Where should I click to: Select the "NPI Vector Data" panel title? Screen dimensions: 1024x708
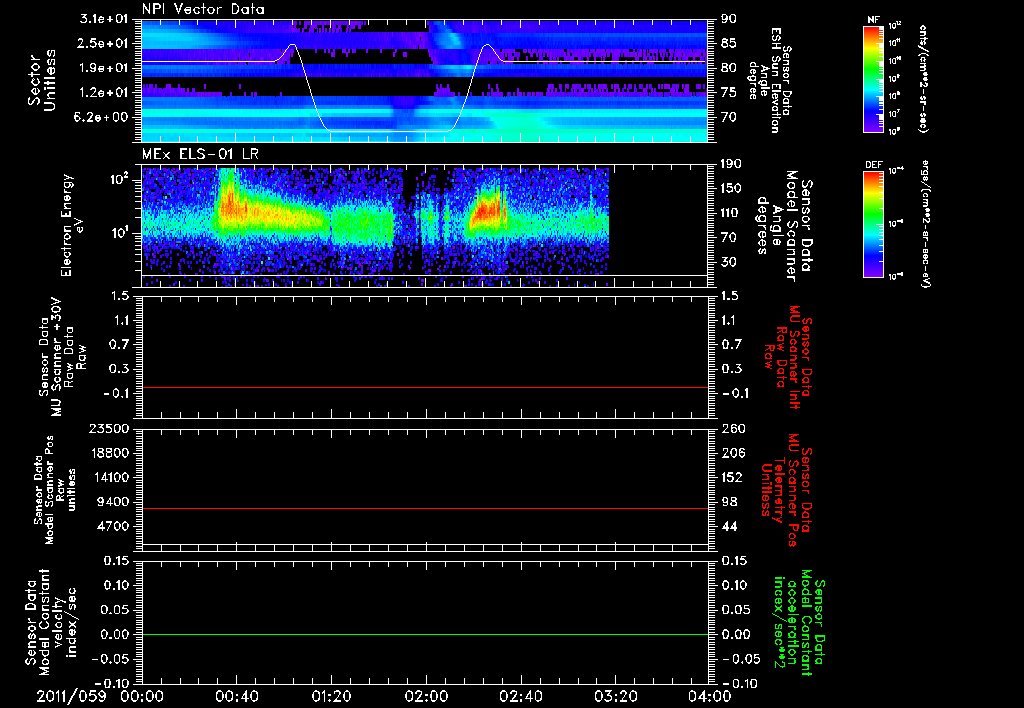(203, 9)
